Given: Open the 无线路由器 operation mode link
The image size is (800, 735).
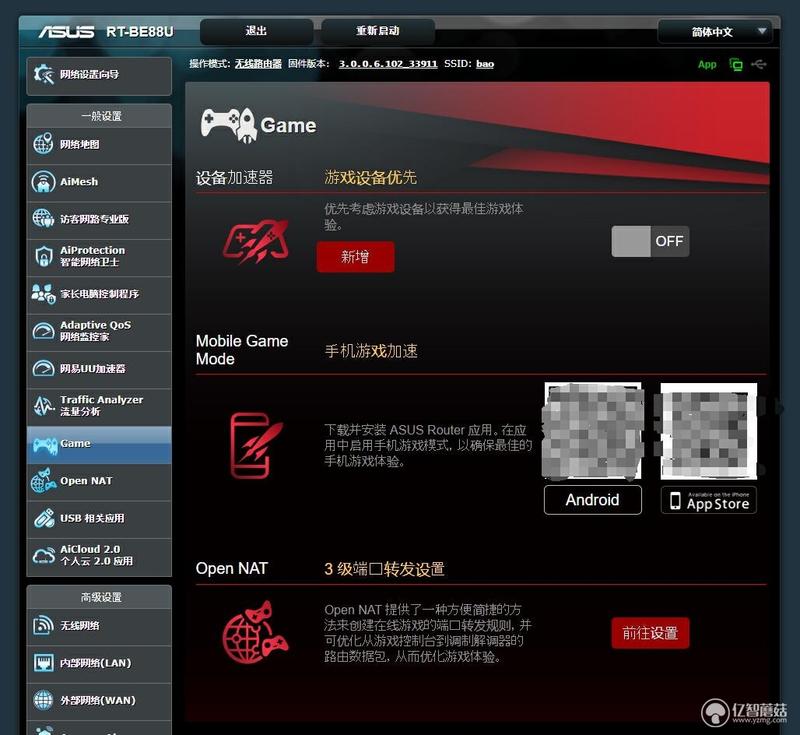Looking at the screenshot, I should [x=258, y=64].
